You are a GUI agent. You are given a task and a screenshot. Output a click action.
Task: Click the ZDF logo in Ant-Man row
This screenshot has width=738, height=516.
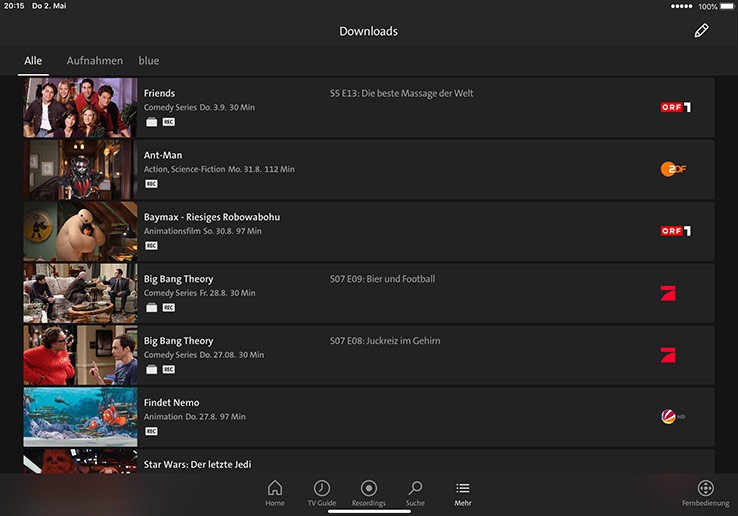(x=673, y=169)
